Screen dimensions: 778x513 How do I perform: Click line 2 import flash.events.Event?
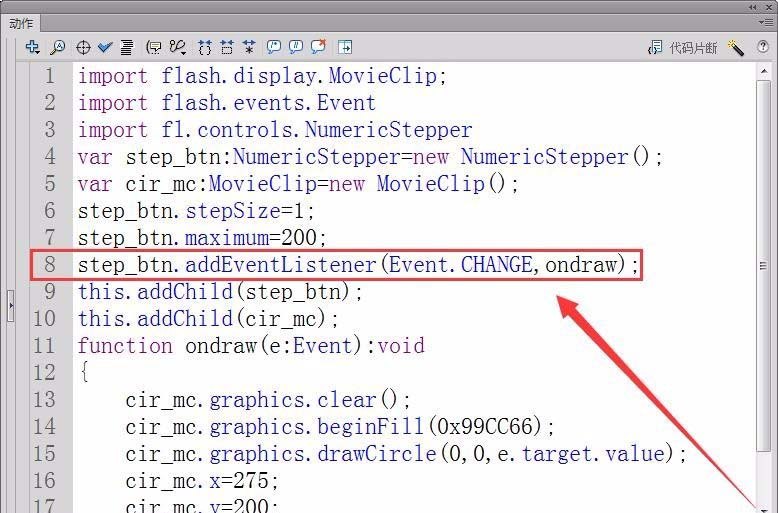click(x=227, y=103)
